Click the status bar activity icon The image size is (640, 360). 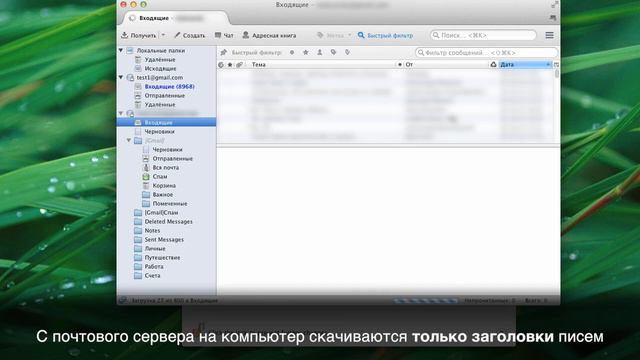tap(122, 300)
